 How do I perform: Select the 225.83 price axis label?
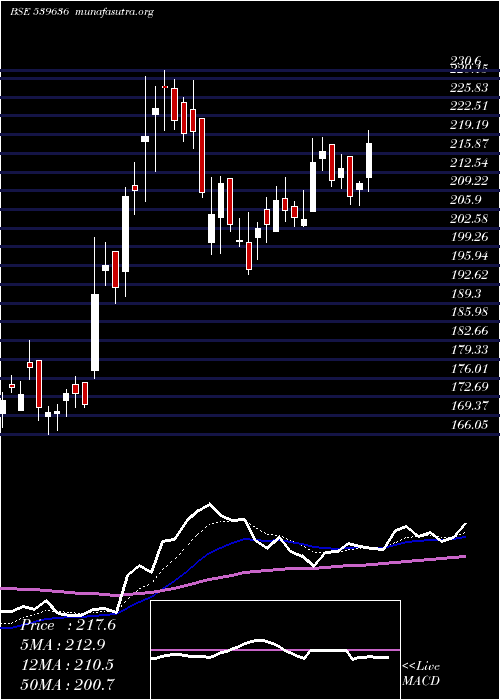tap(469, 88)
